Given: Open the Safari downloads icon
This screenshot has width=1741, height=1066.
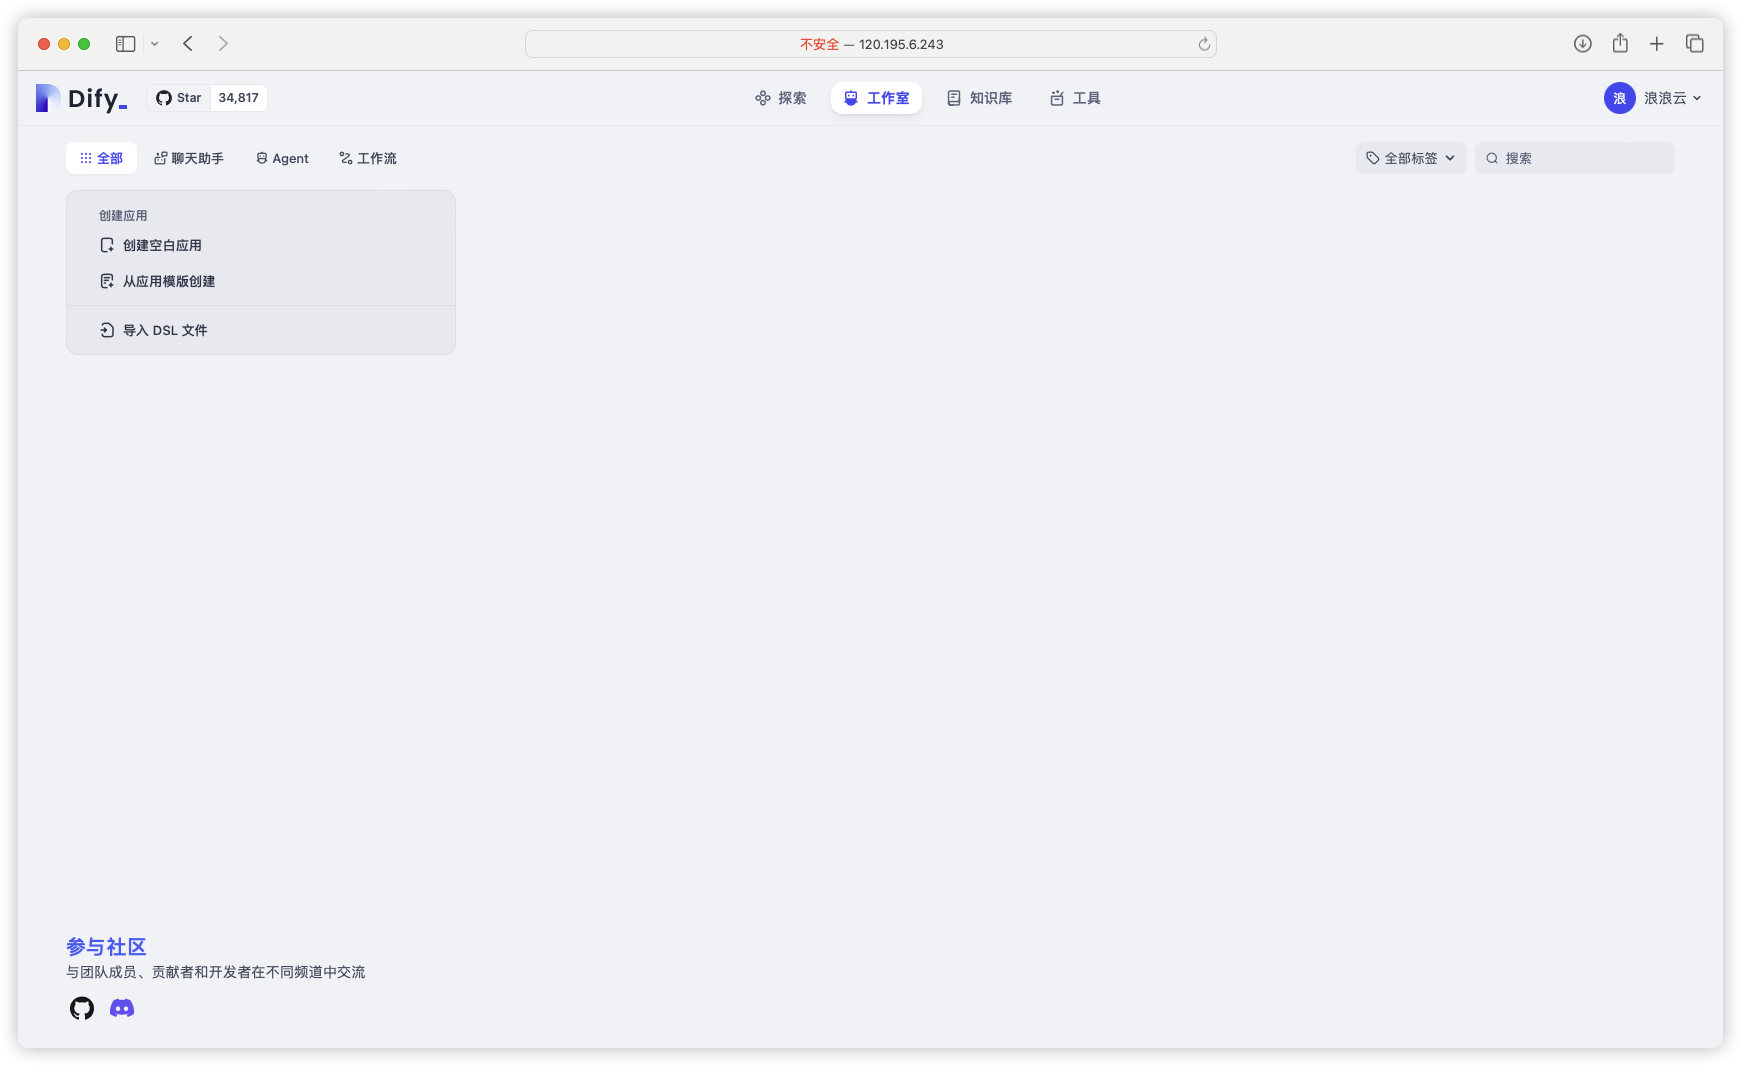Looking at the screenshot, I should click(1583, 44).
